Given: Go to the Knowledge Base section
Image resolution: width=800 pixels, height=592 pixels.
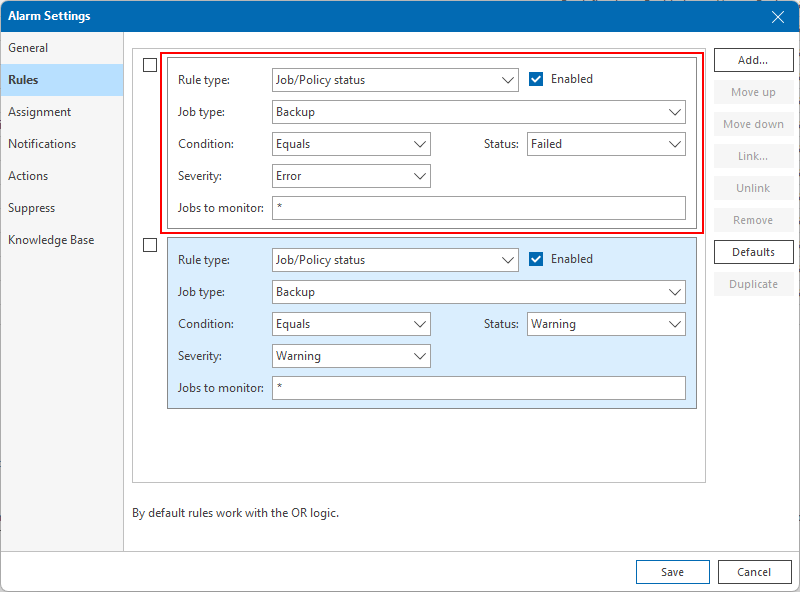Looking at the screenshot, I should pos(51,240).
